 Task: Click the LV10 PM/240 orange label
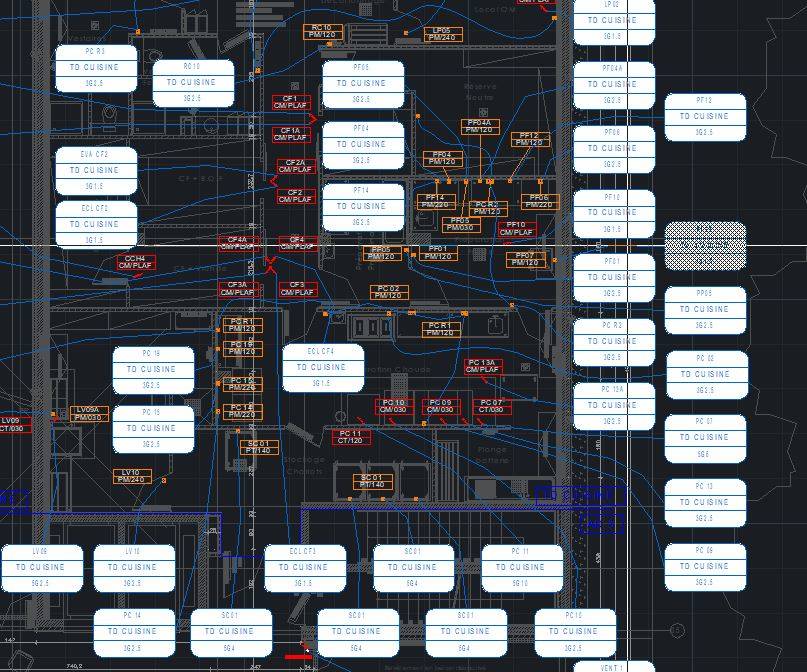131,476
